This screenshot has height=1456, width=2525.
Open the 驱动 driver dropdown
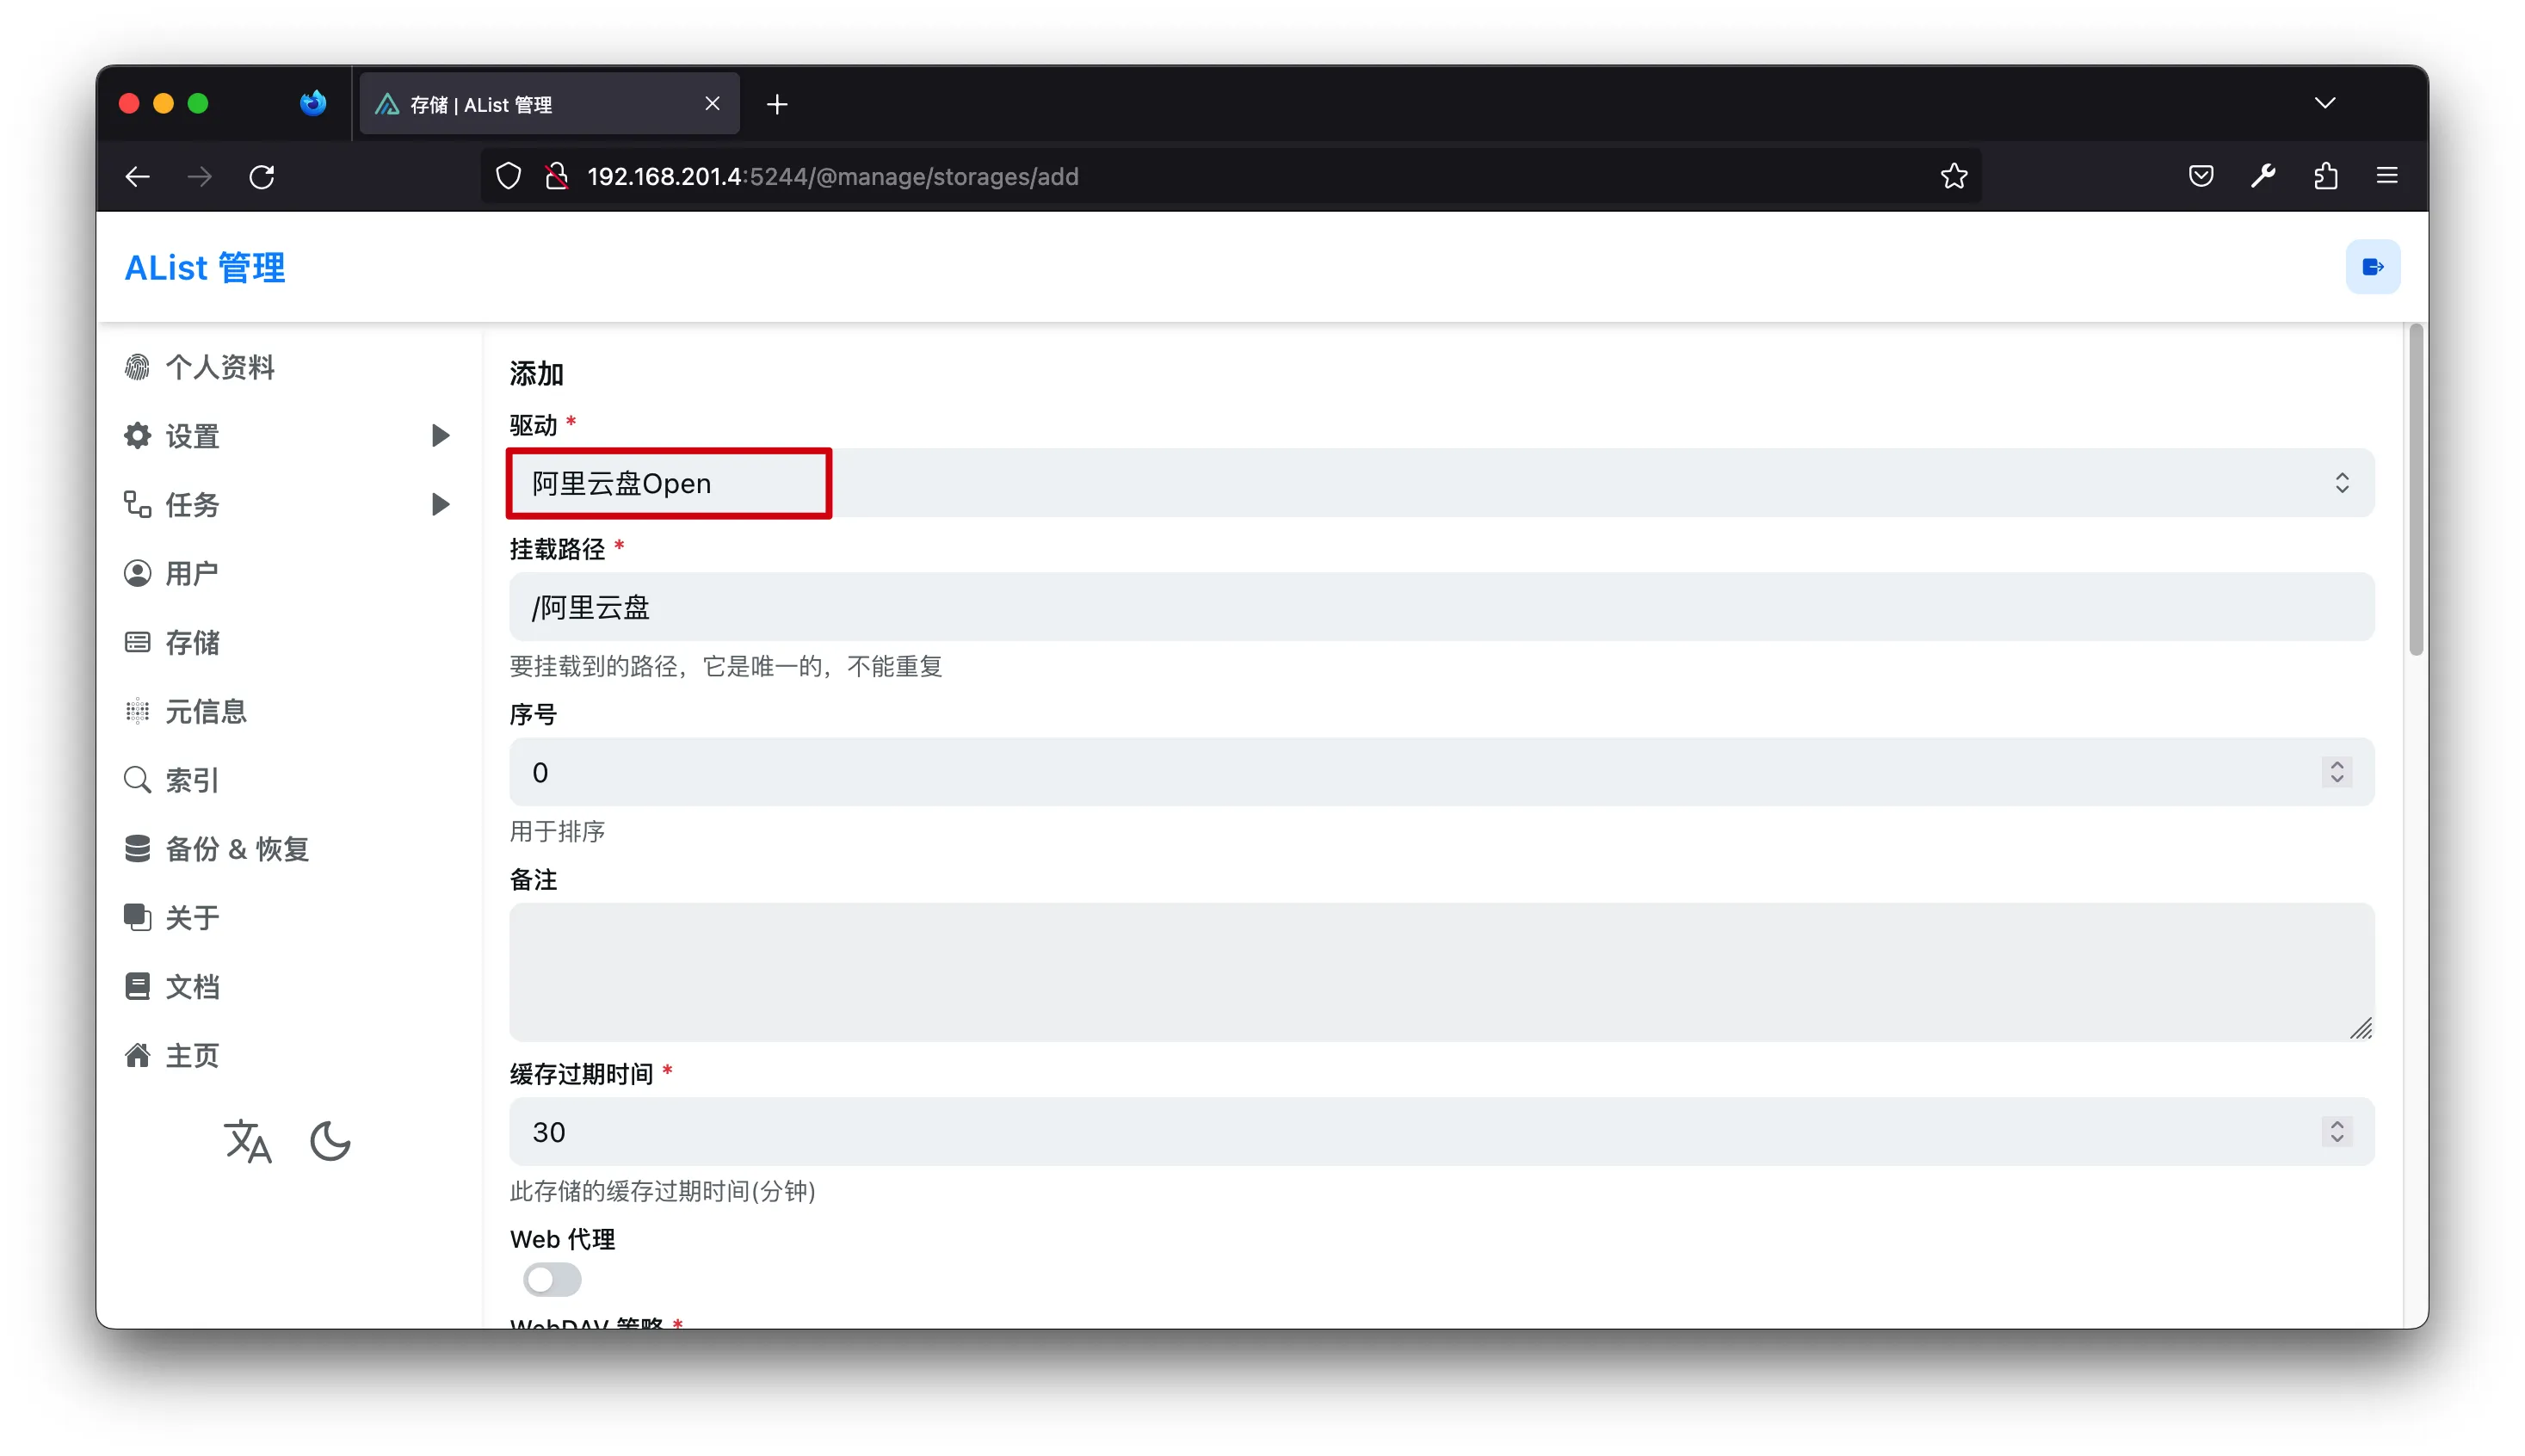1441,483
